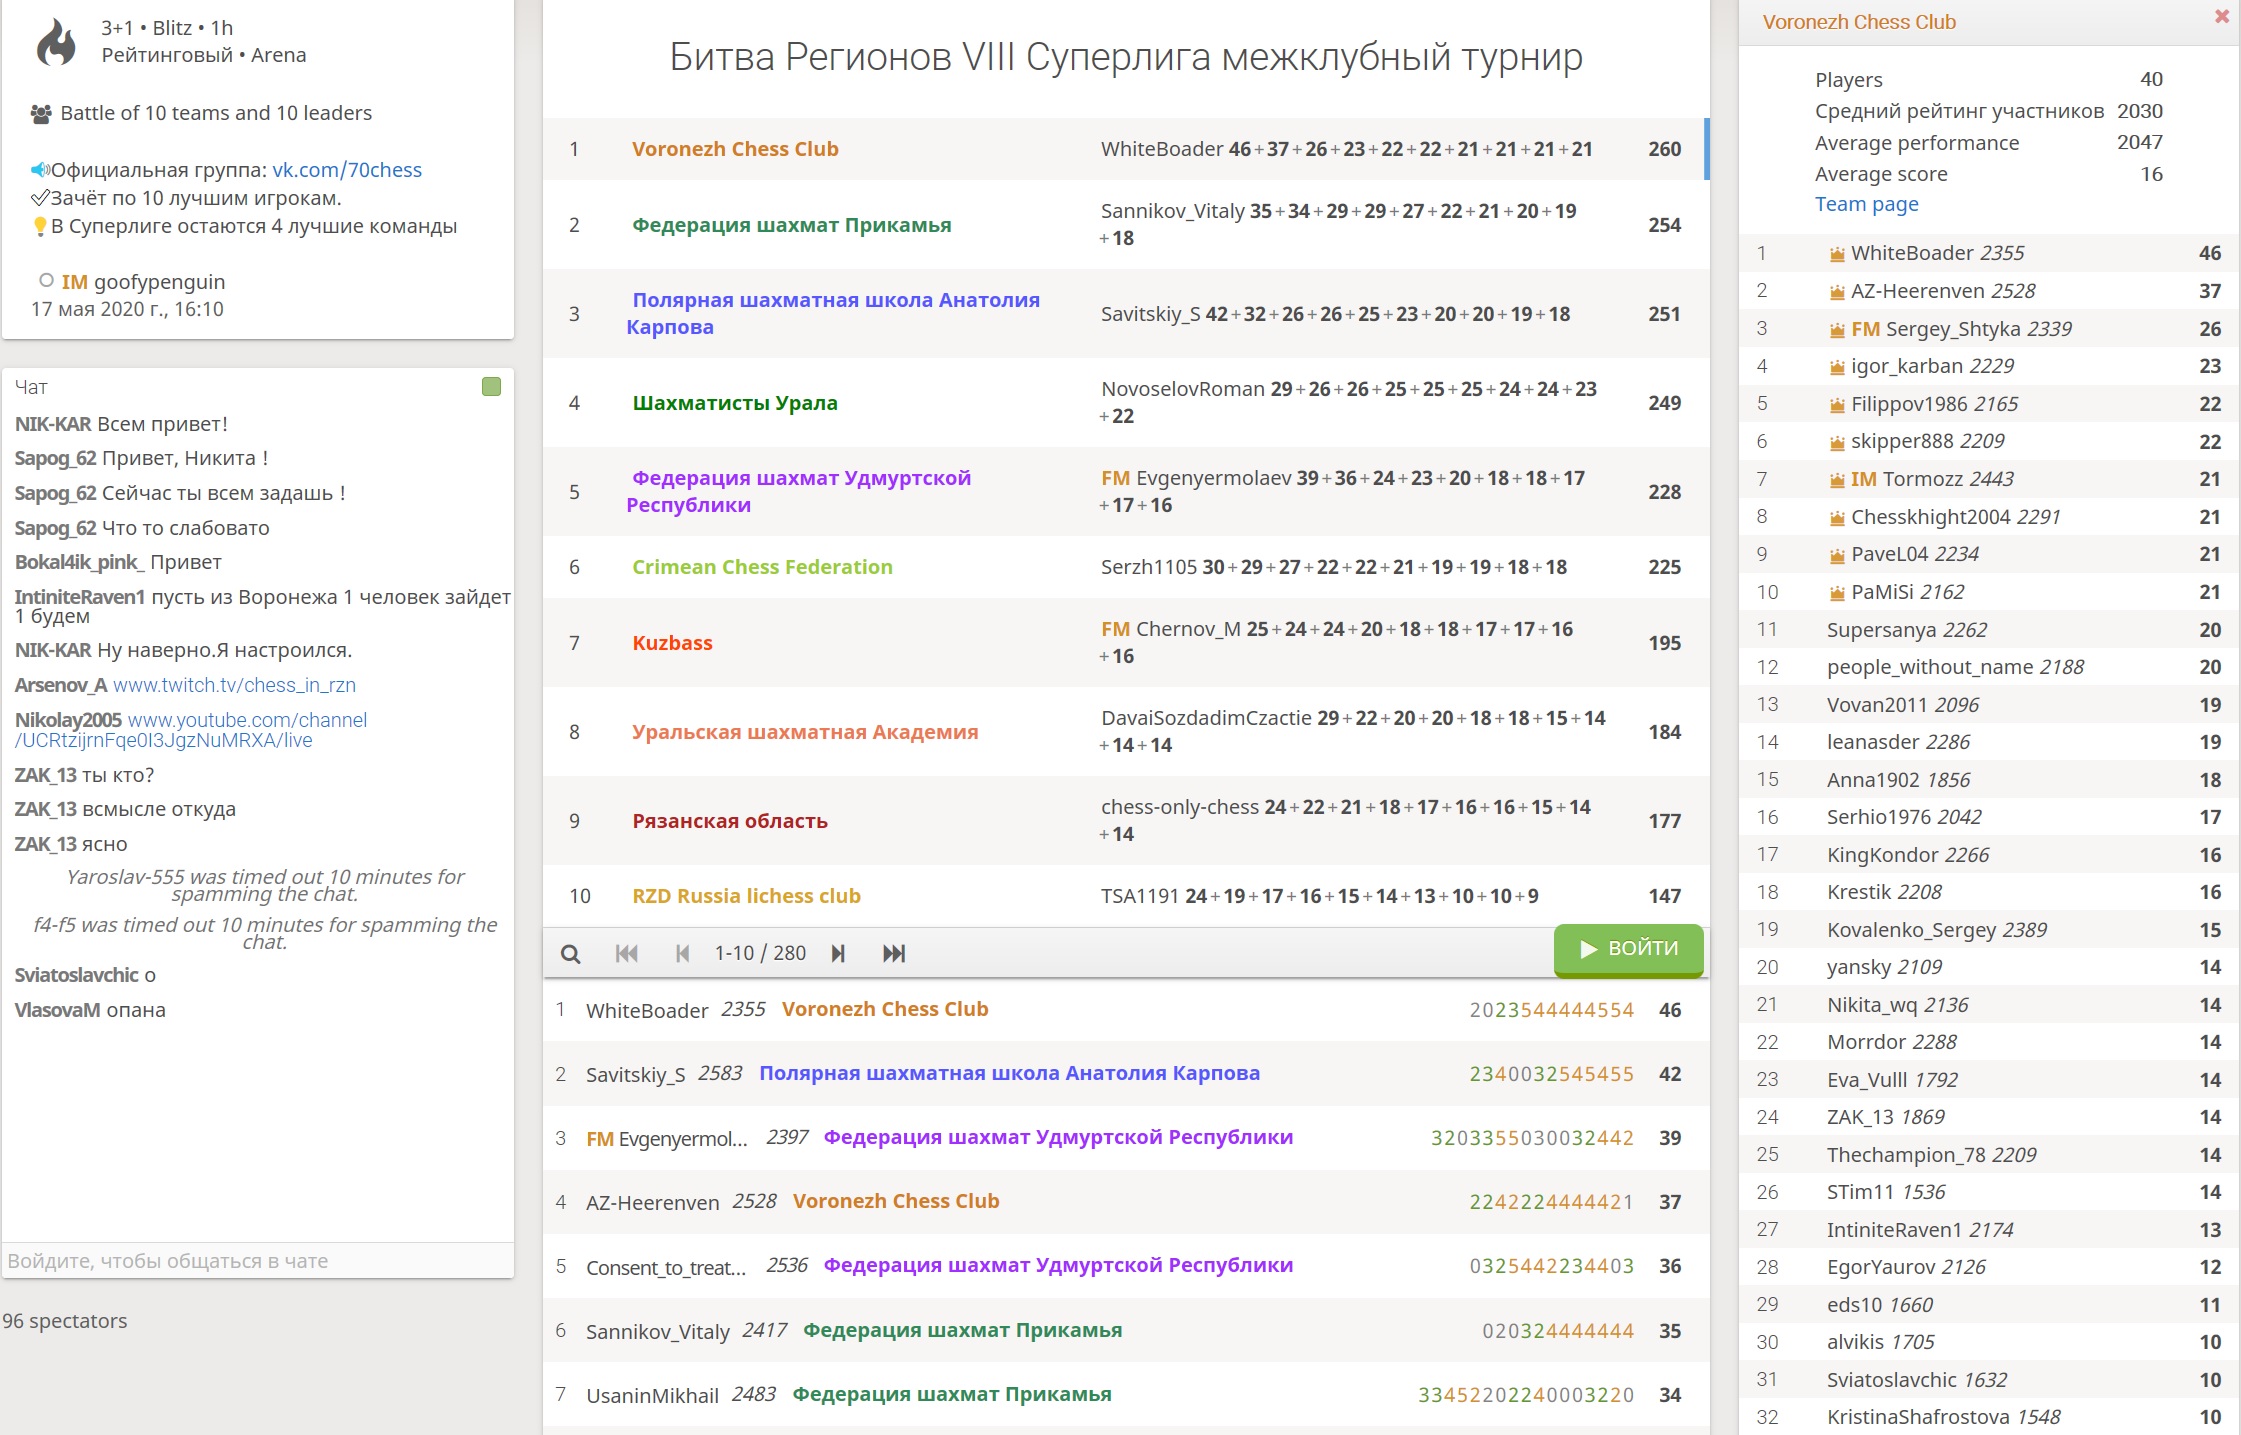Screen dimensions: 2241x1435
Task: Go to the first page of standings
Action: pos(627,953)
